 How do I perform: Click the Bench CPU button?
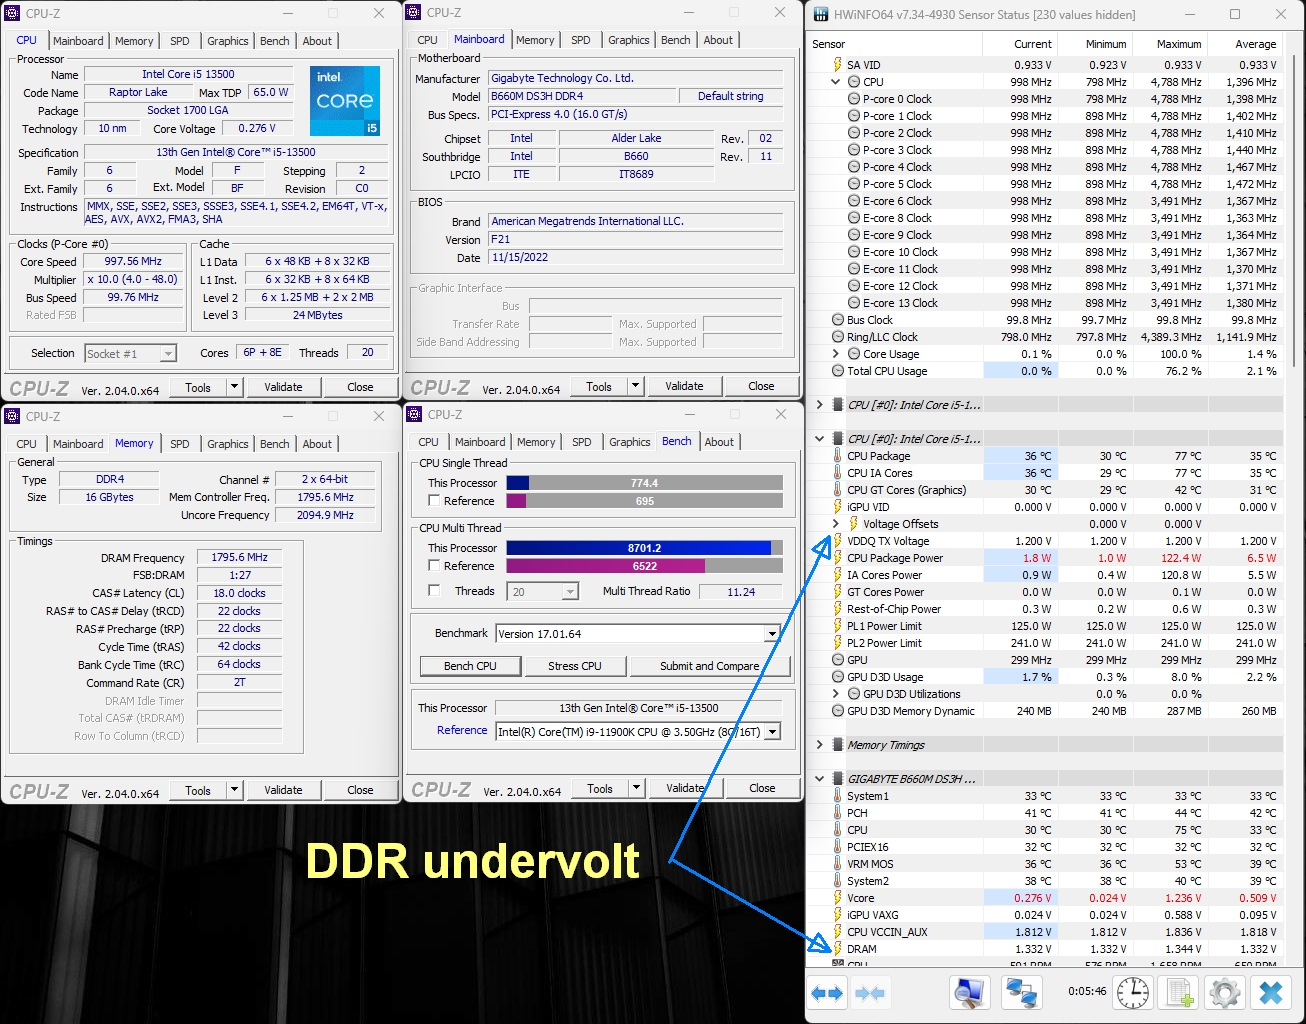click(470, 666)
